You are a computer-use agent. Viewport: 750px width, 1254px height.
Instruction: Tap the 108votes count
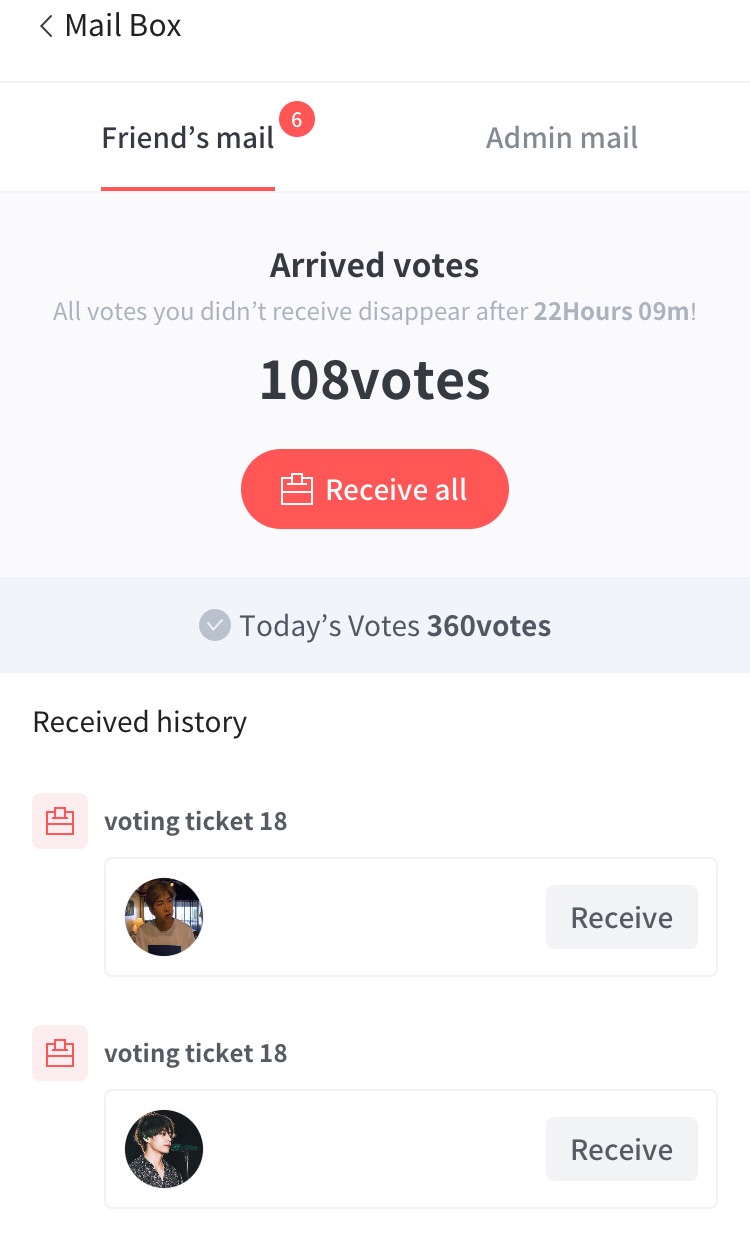(x=375, y=381)
